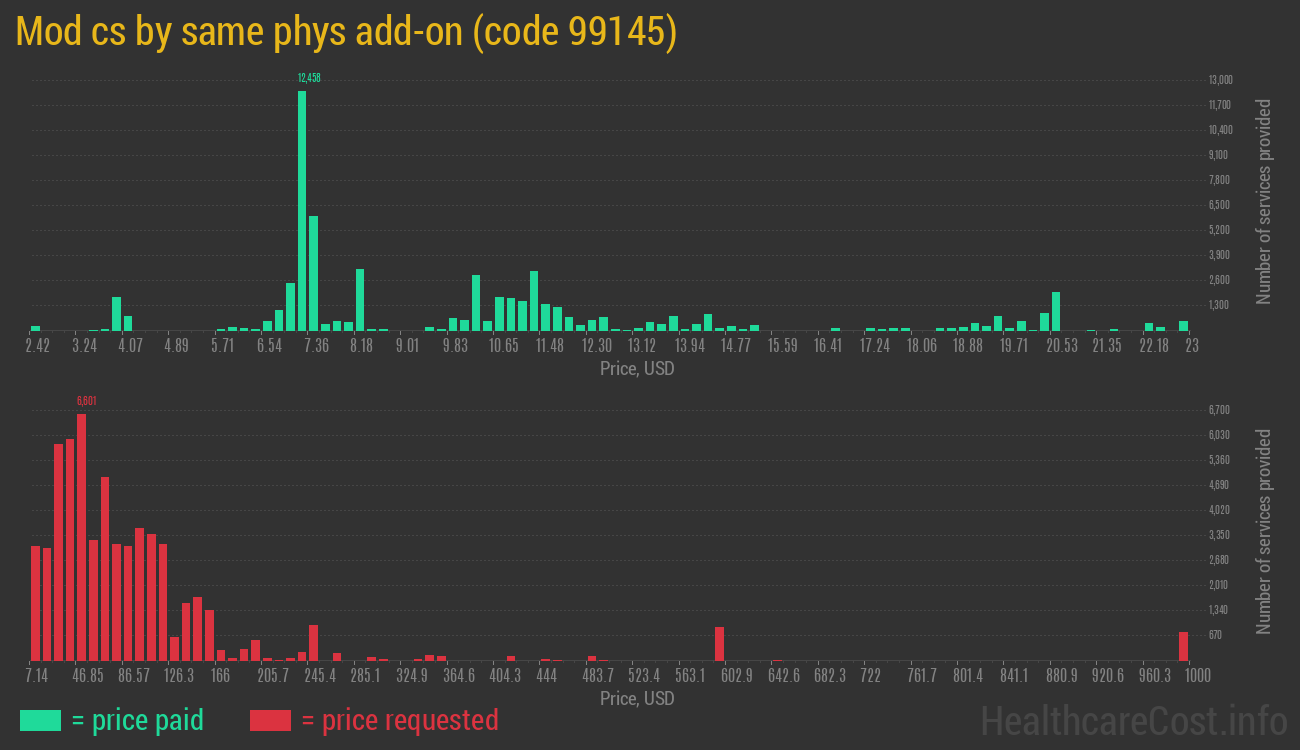Click the green bar near the 8.18 tick
This screenshot has width=1300, height=750.
coord(360,299)
